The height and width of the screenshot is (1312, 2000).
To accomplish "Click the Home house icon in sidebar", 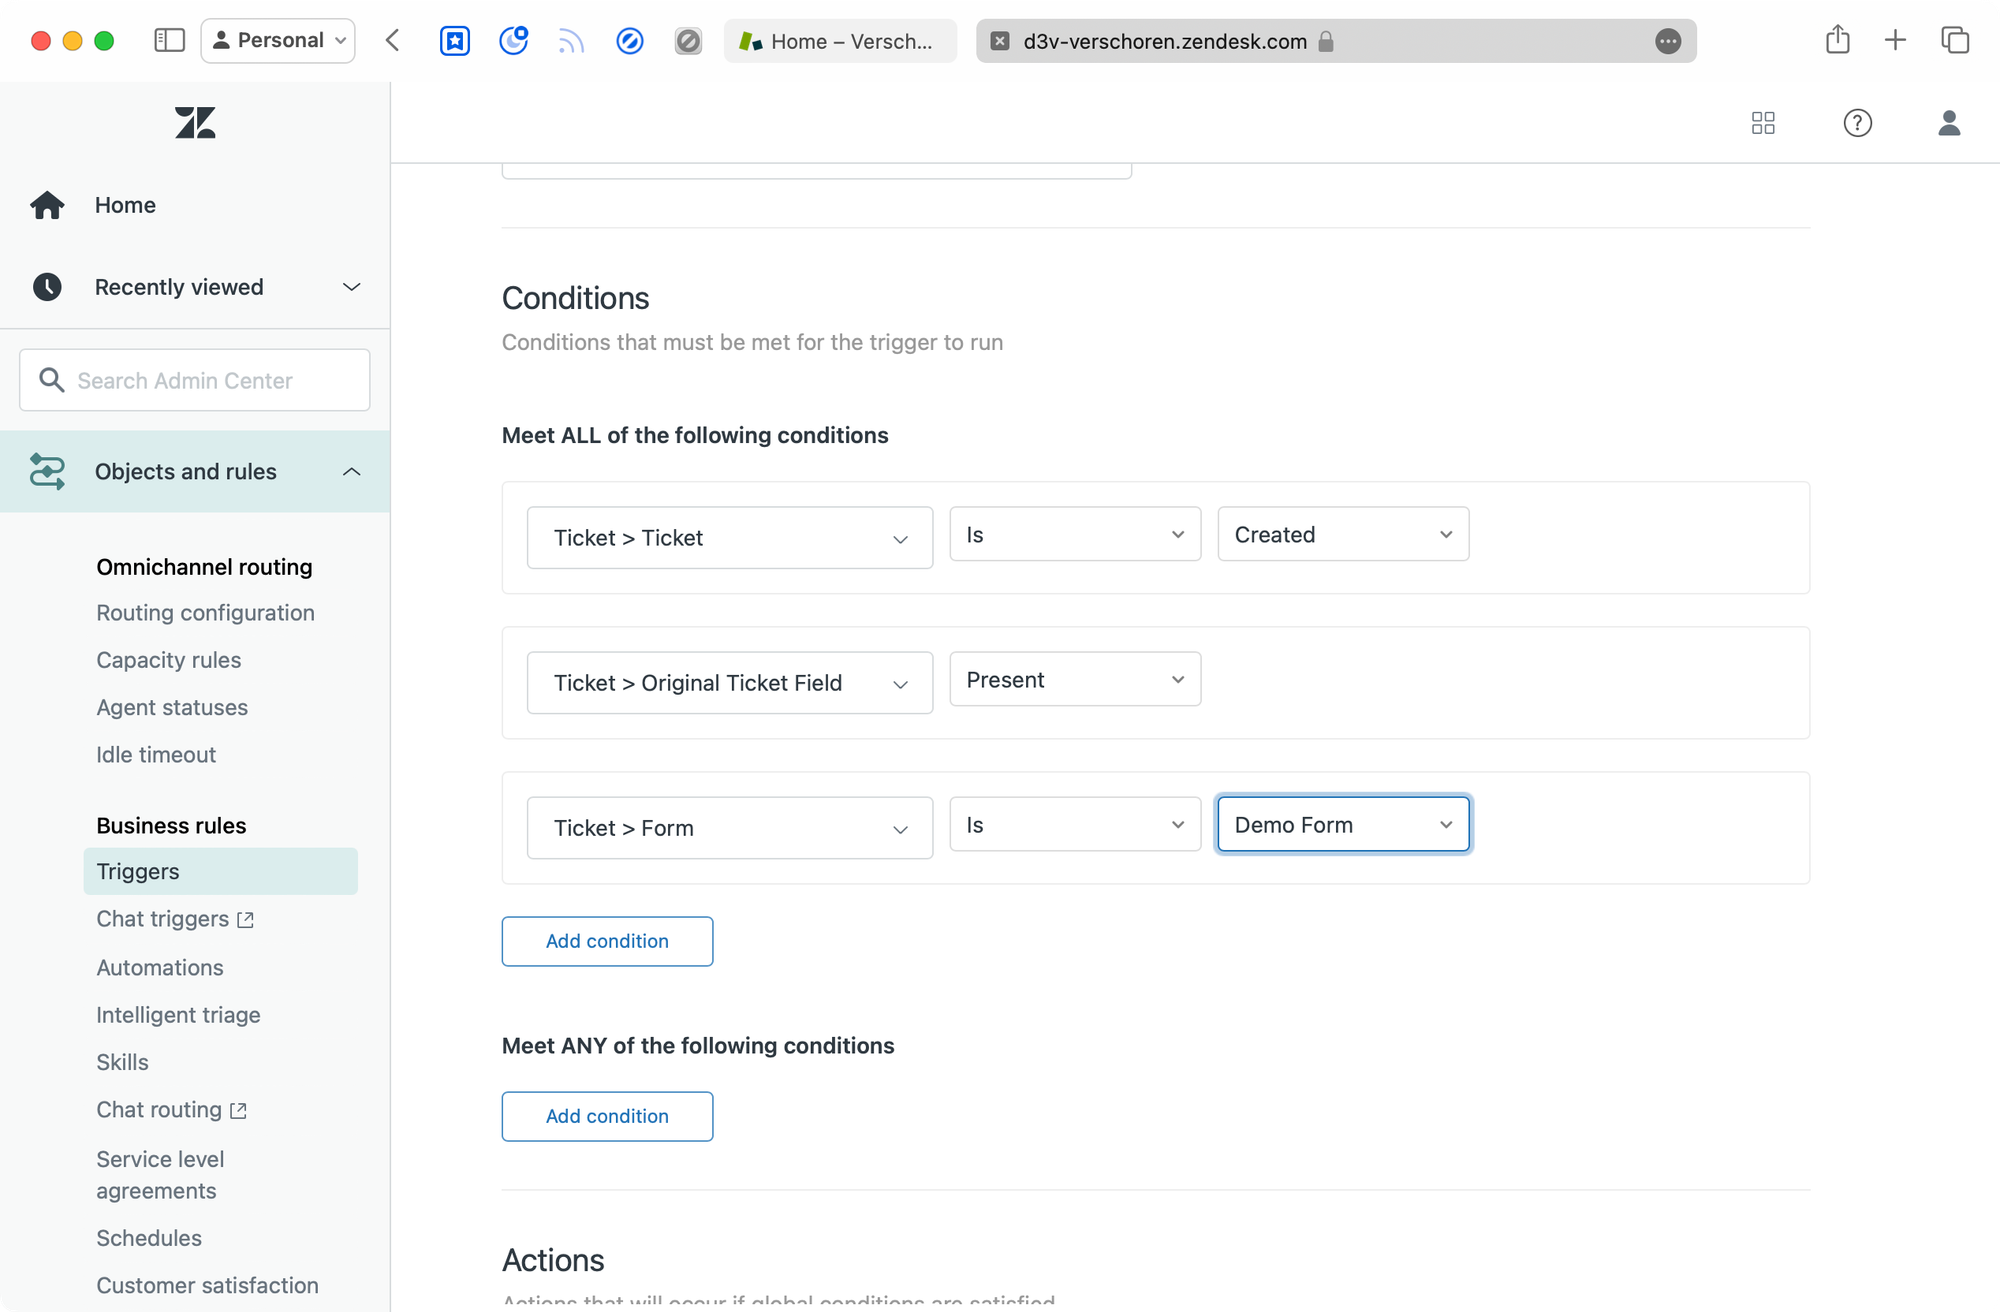I will [x=47, y=205].
